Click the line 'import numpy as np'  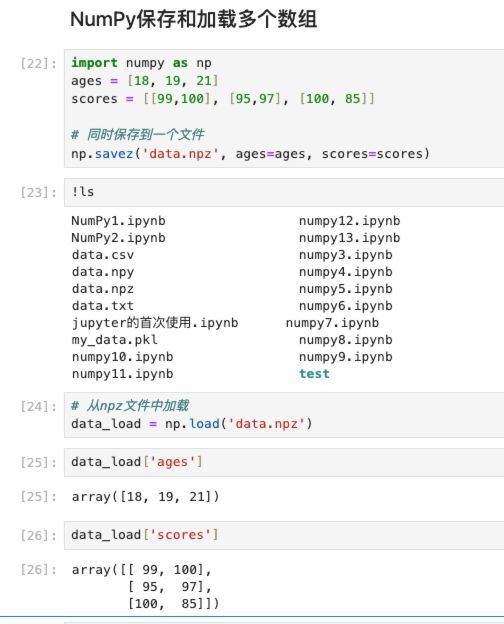(141, 63)
